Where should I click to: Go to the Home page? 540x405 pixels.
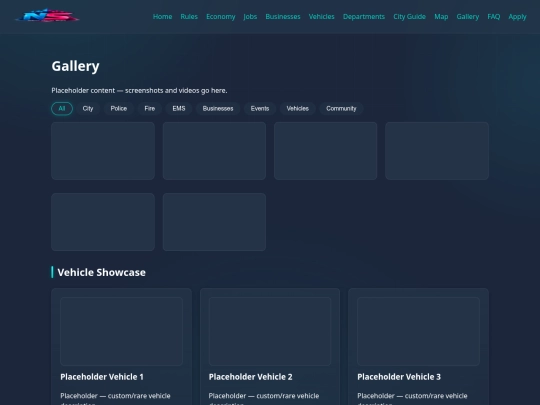(x=162, y=17)
